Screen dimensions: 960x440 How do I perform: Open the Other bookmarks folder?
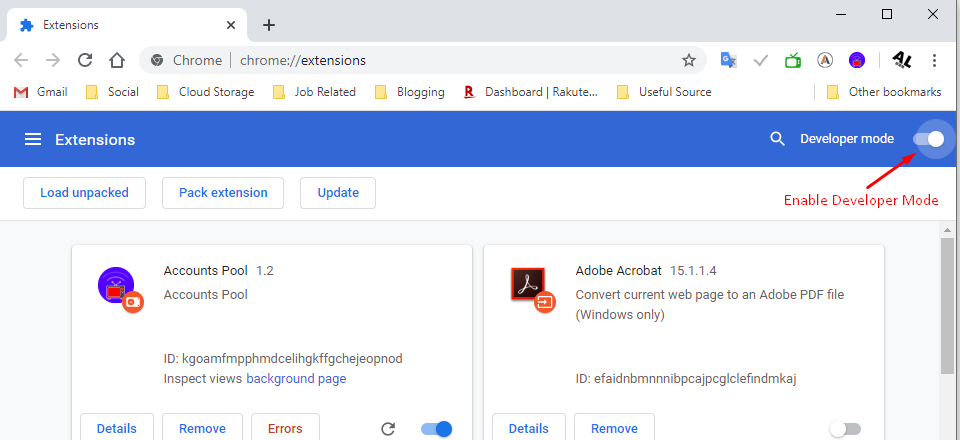[x=883, y=92]
